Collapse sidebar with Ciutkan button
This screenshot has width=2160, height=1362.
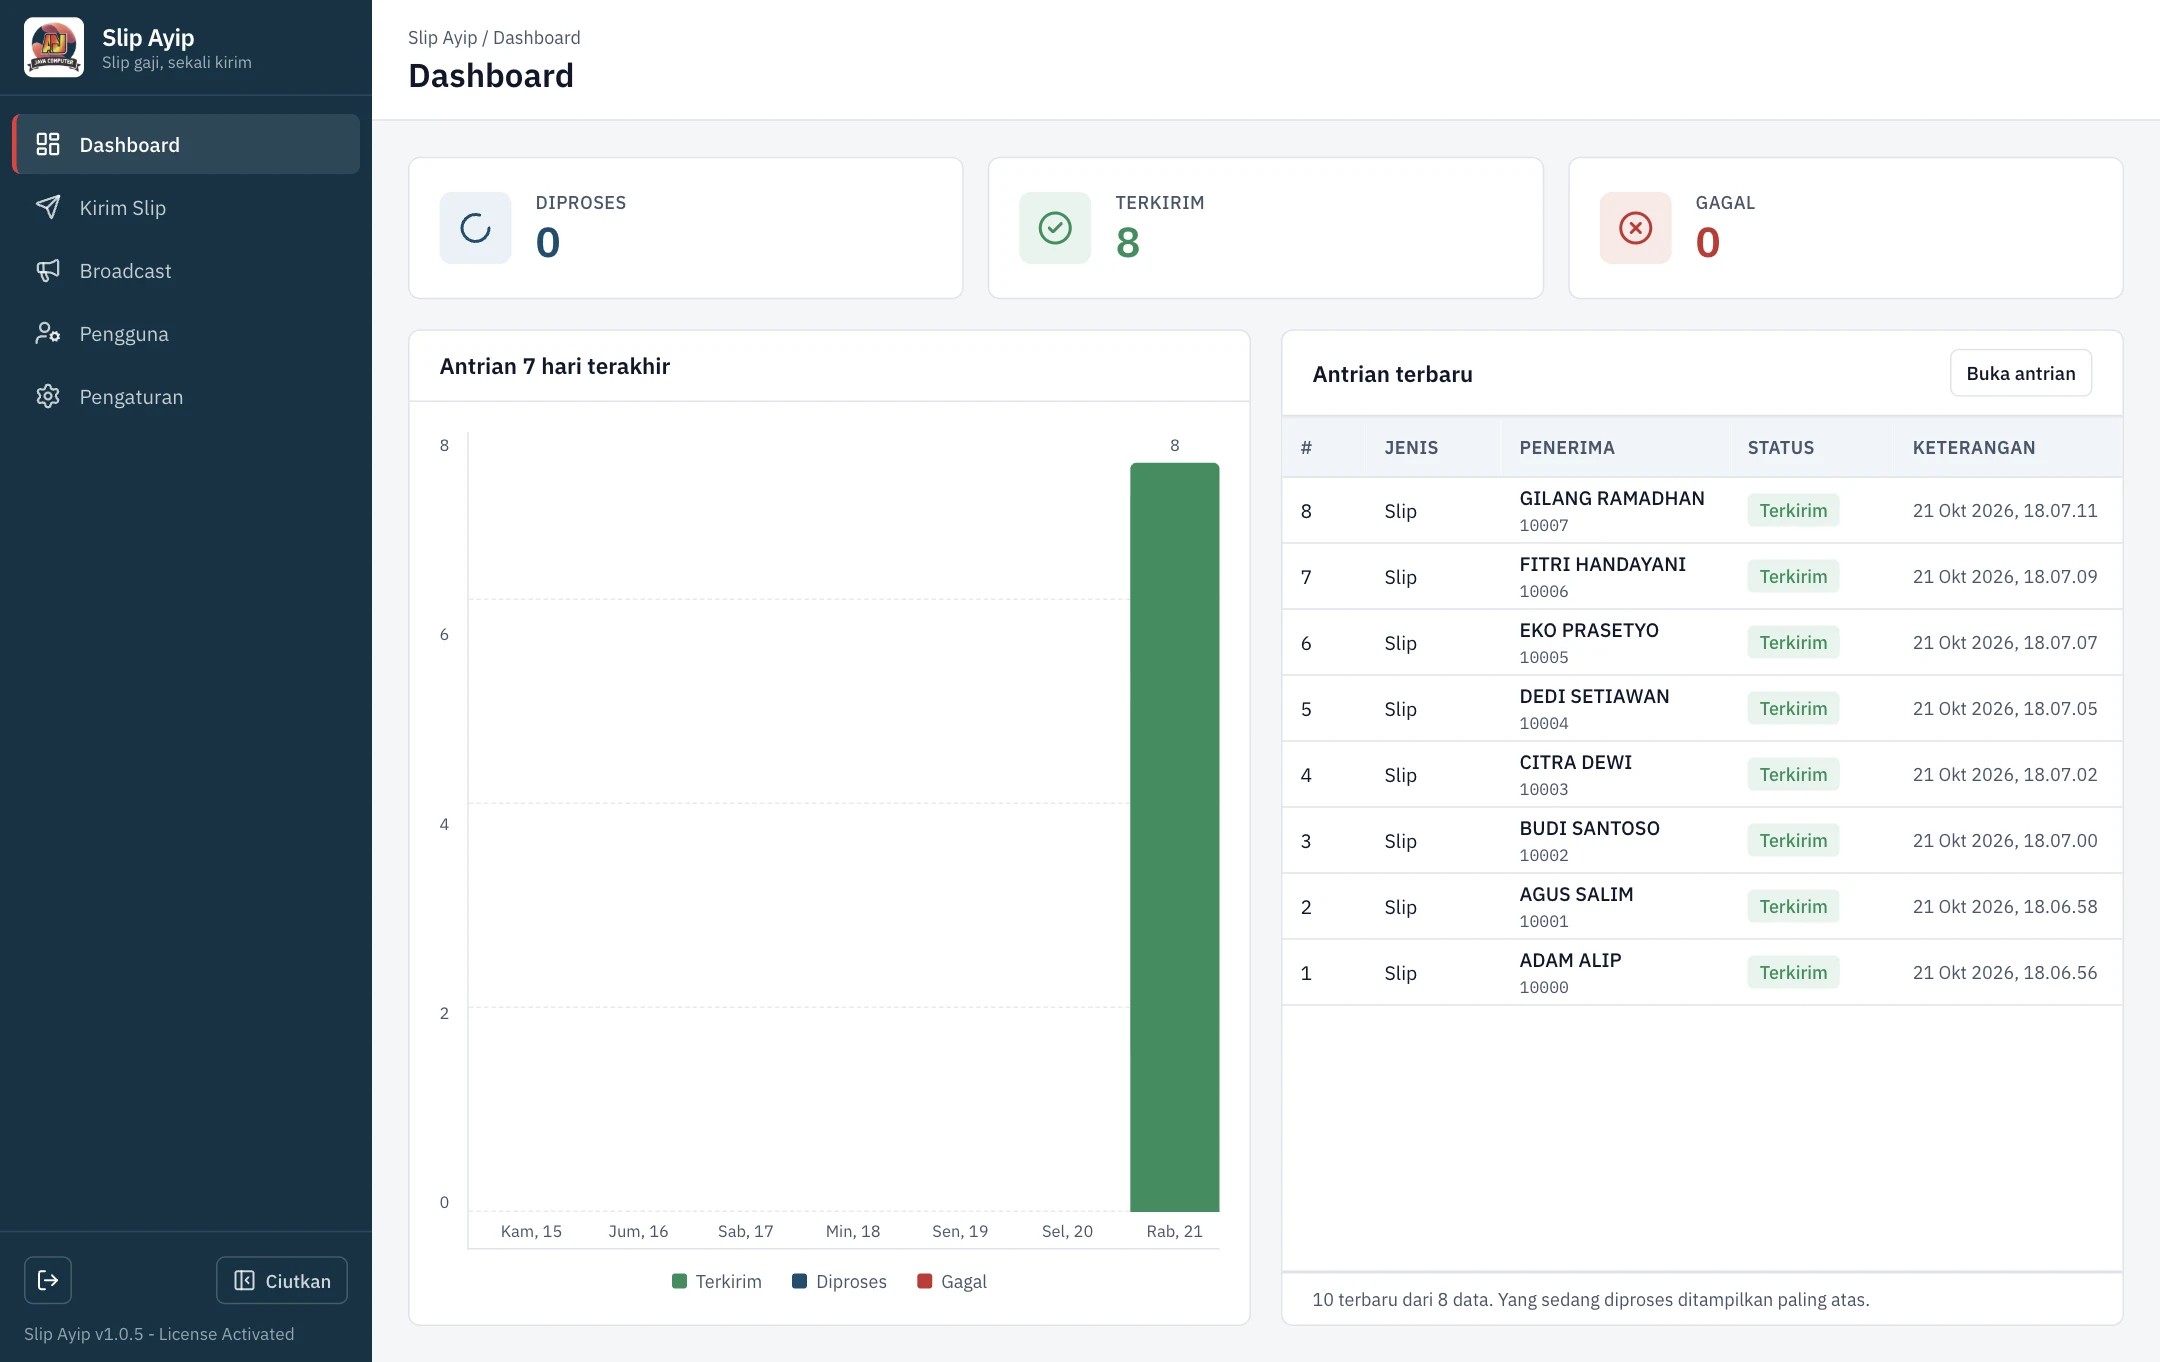coord(282,1280)
